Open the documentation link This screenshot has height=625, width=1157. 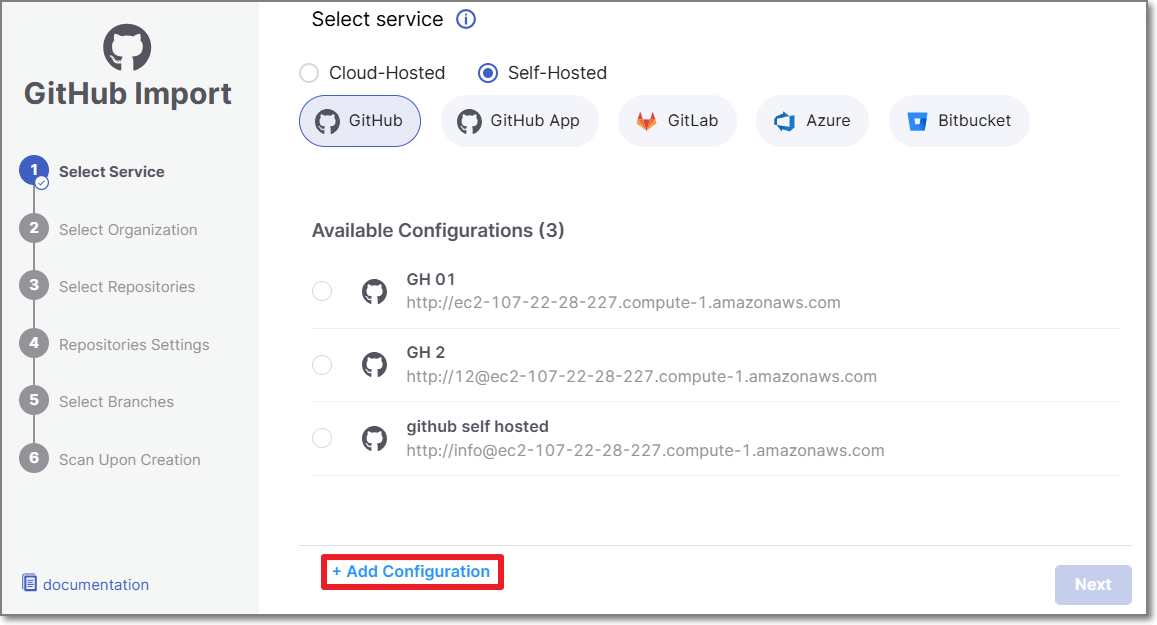96,585
